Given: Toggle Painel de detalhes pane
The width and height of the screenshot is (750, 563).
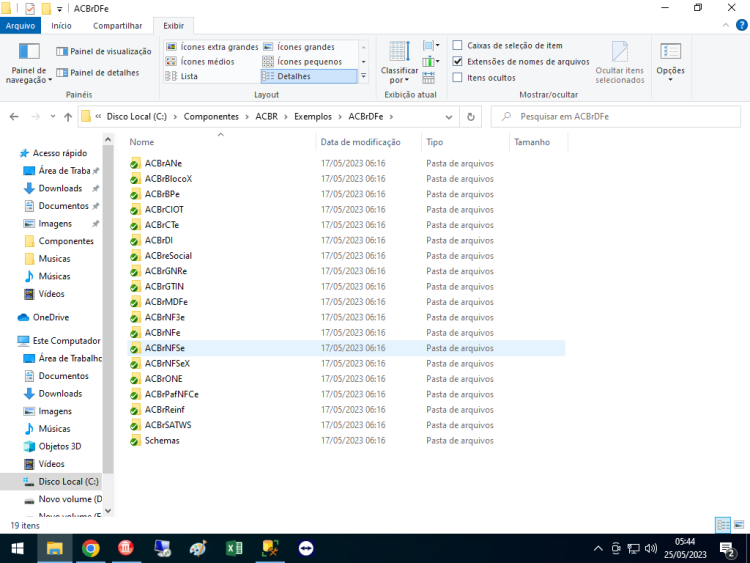Looking at the screenshot, I should coord(98,73).
